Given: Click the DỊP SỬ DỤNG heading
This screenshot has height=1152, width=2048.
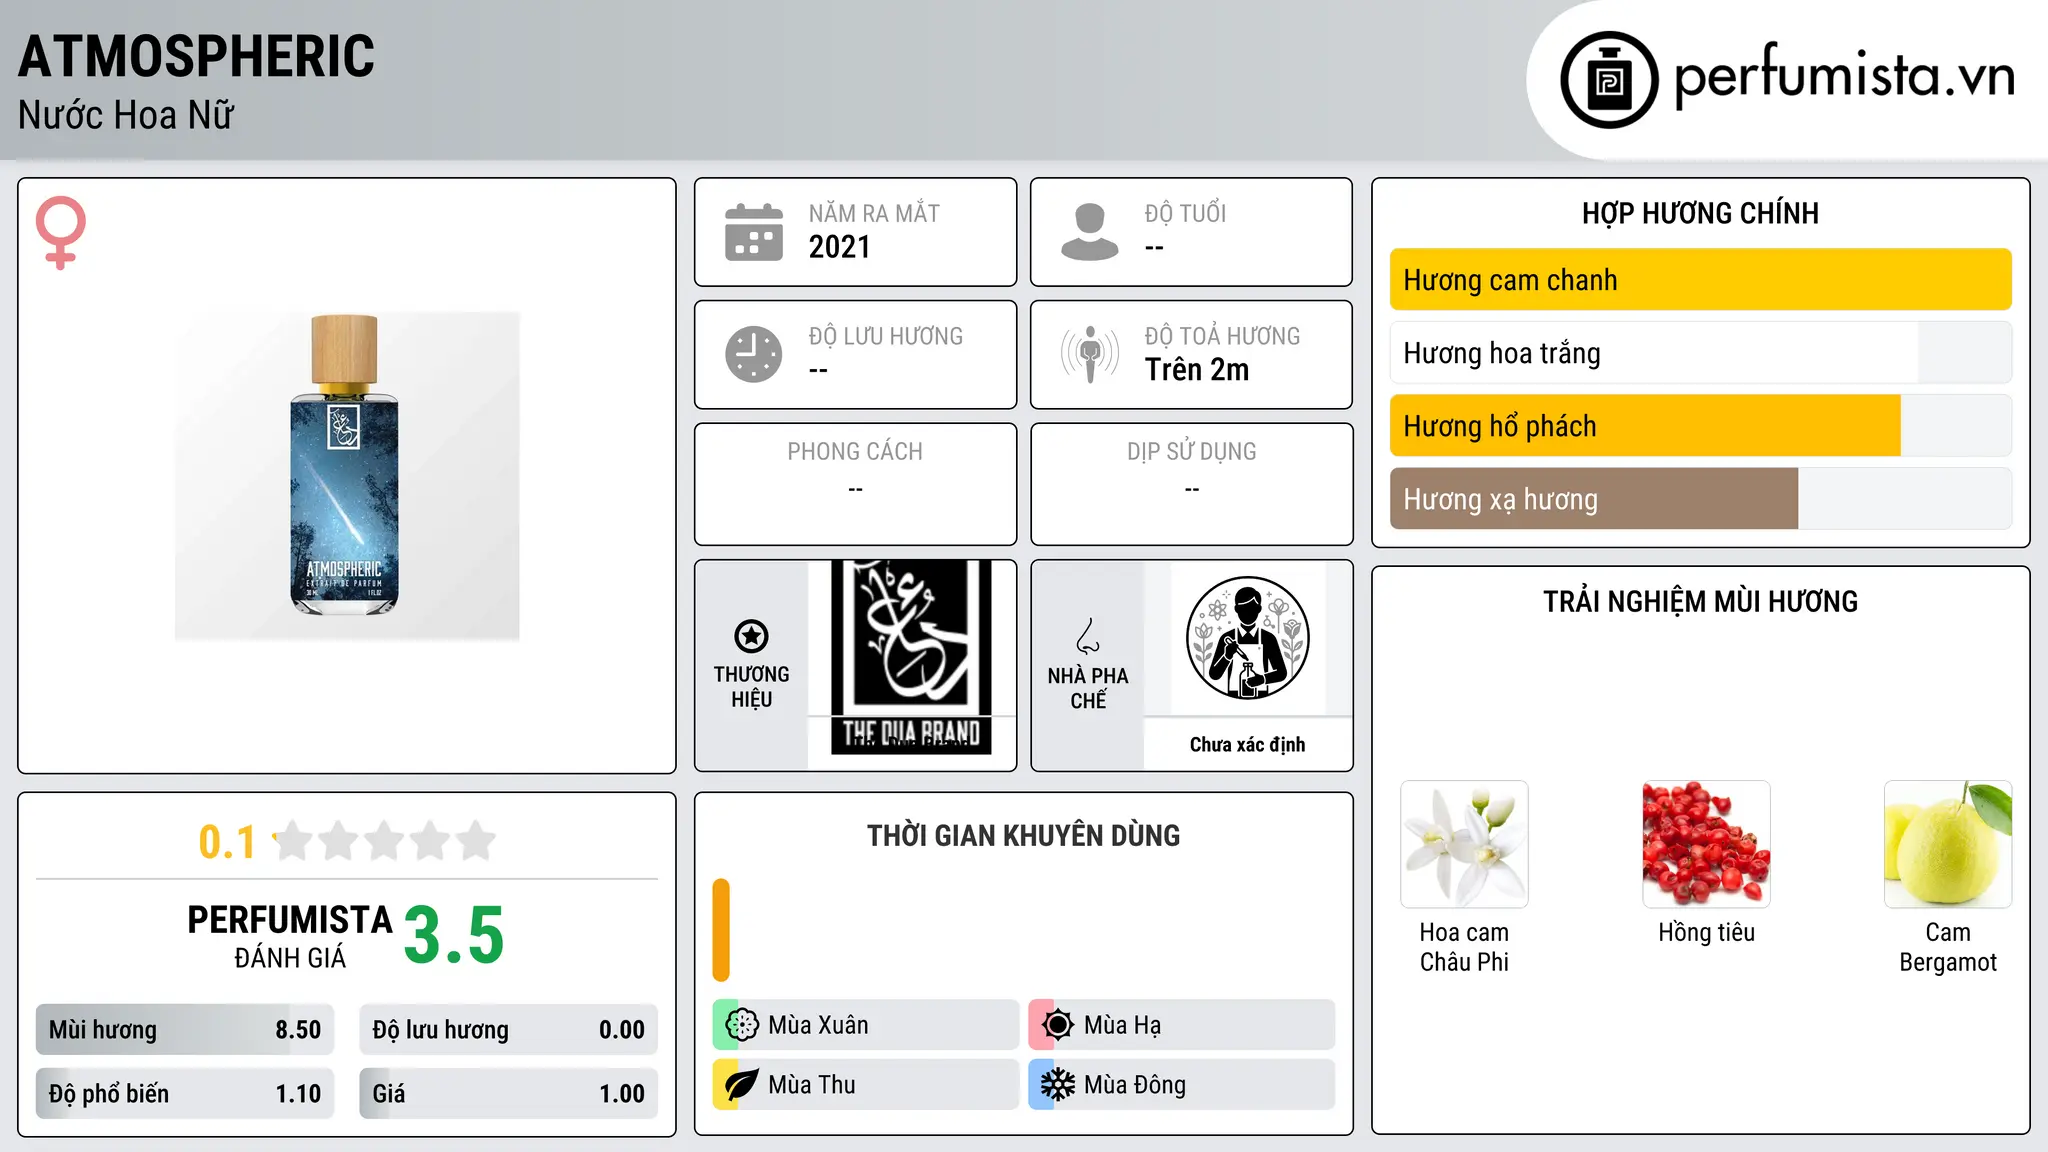Looking at the screenshot, I should click(x=1192, y=452).
